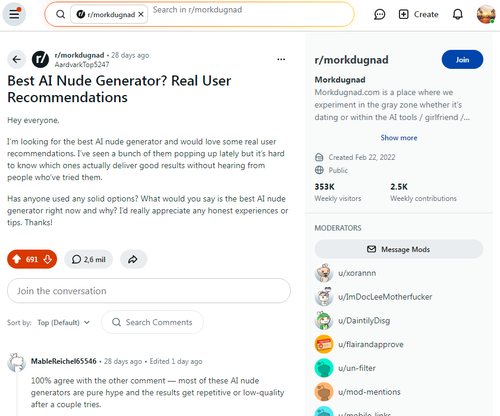Open MableReichel65546 profile link
Image resolution: width=500 pixels, height=416 pixels.
tap(64, 361)
